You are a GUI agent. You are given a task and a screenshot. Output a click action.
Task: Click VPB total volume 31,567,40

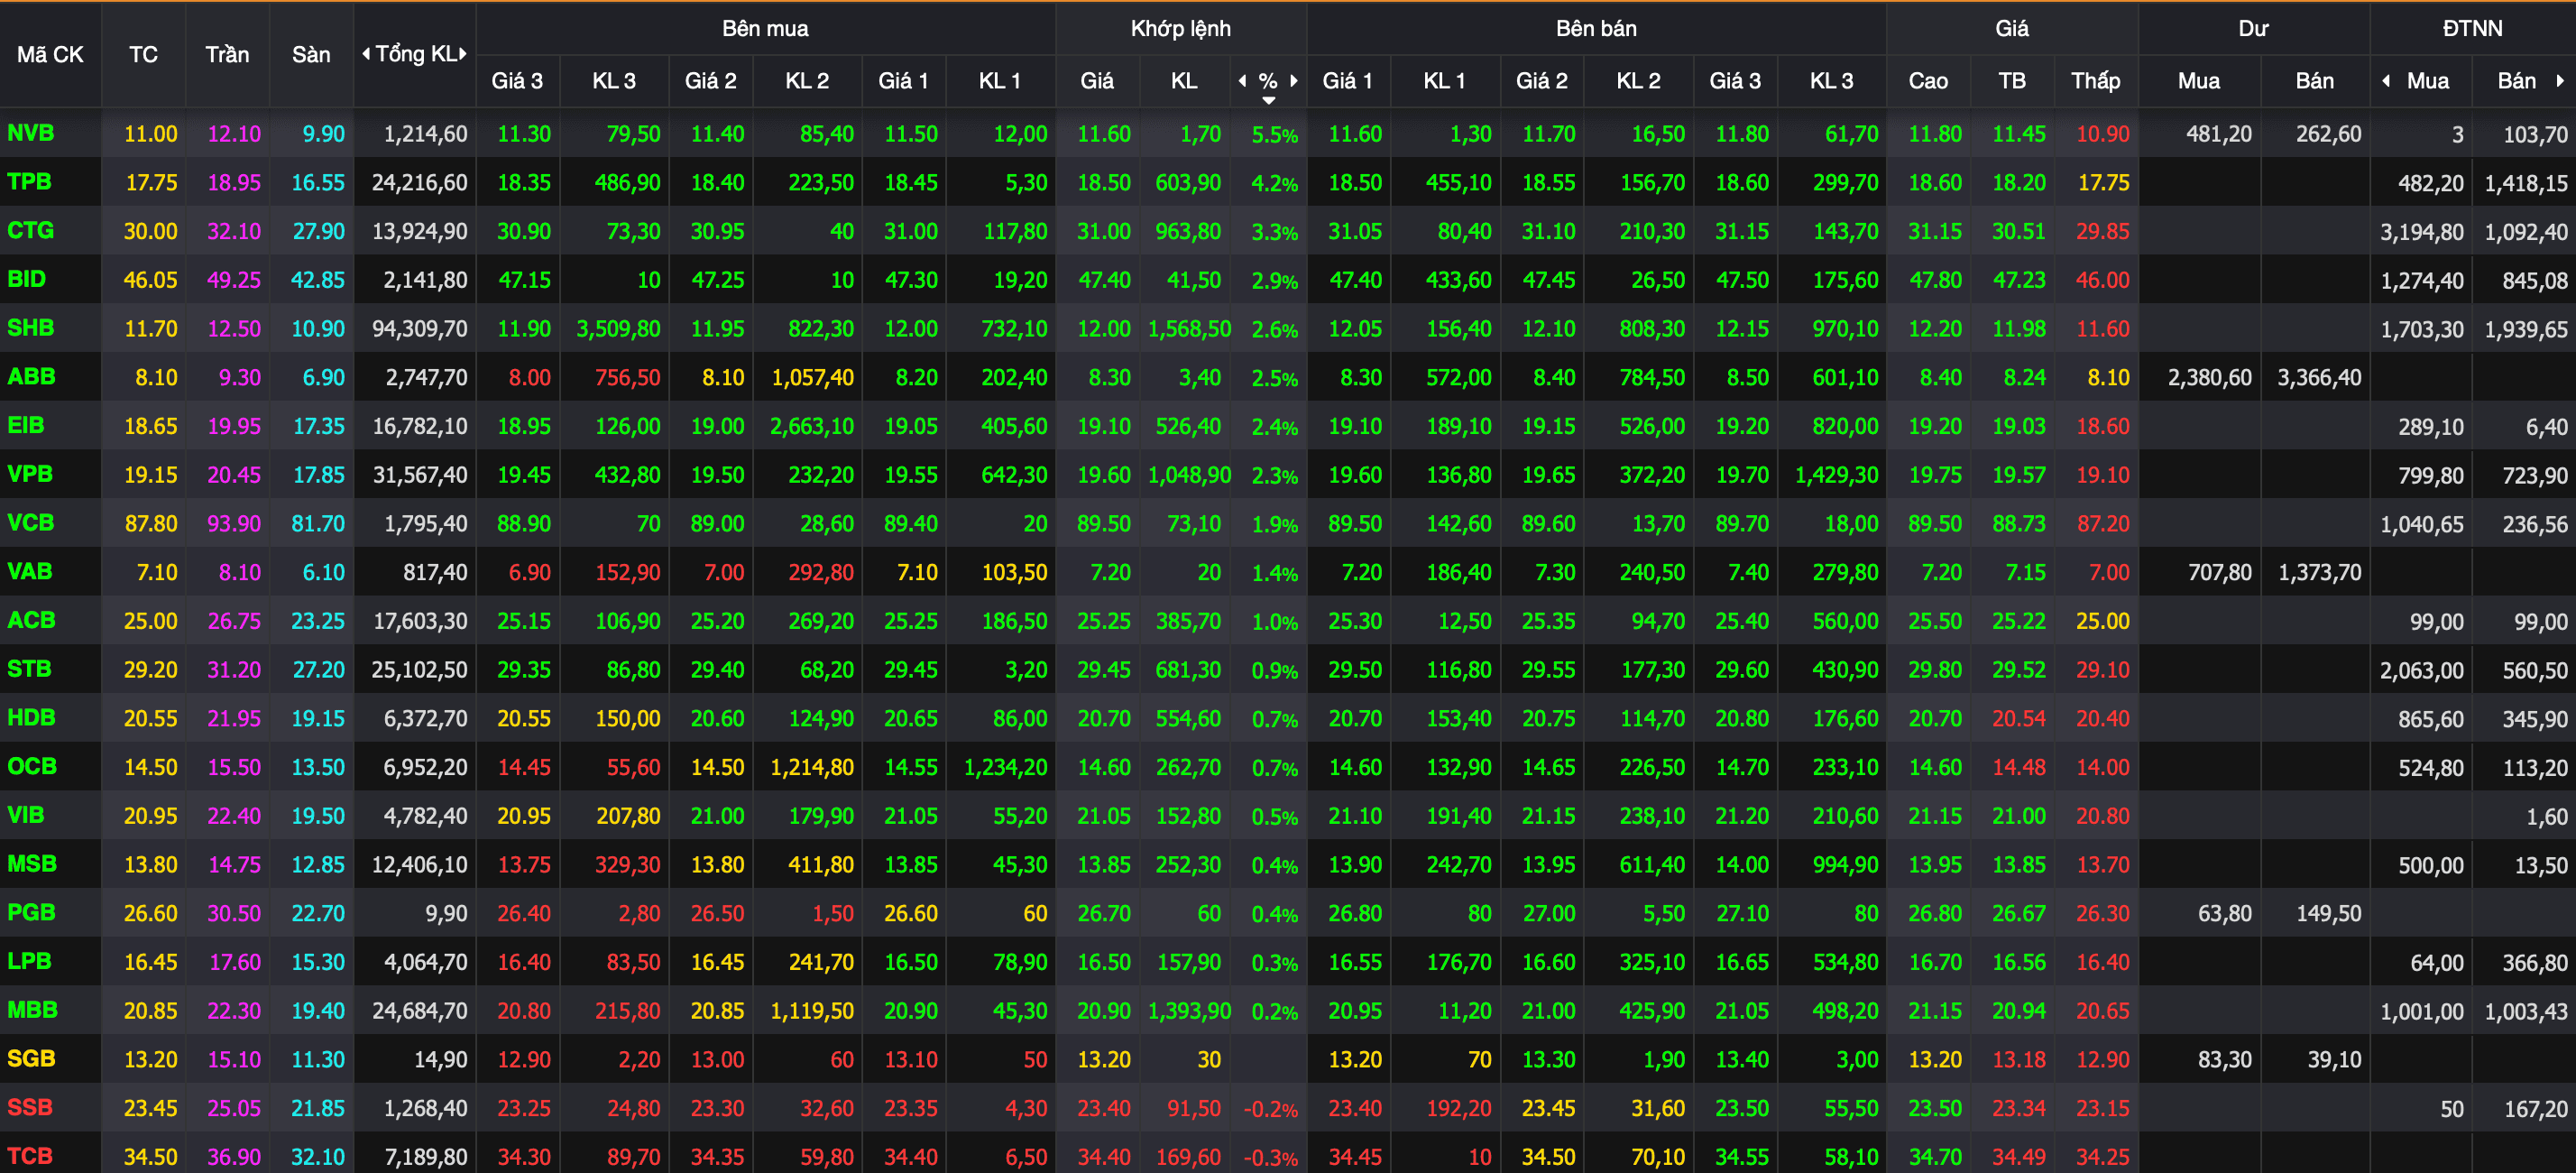coord(419,475)
